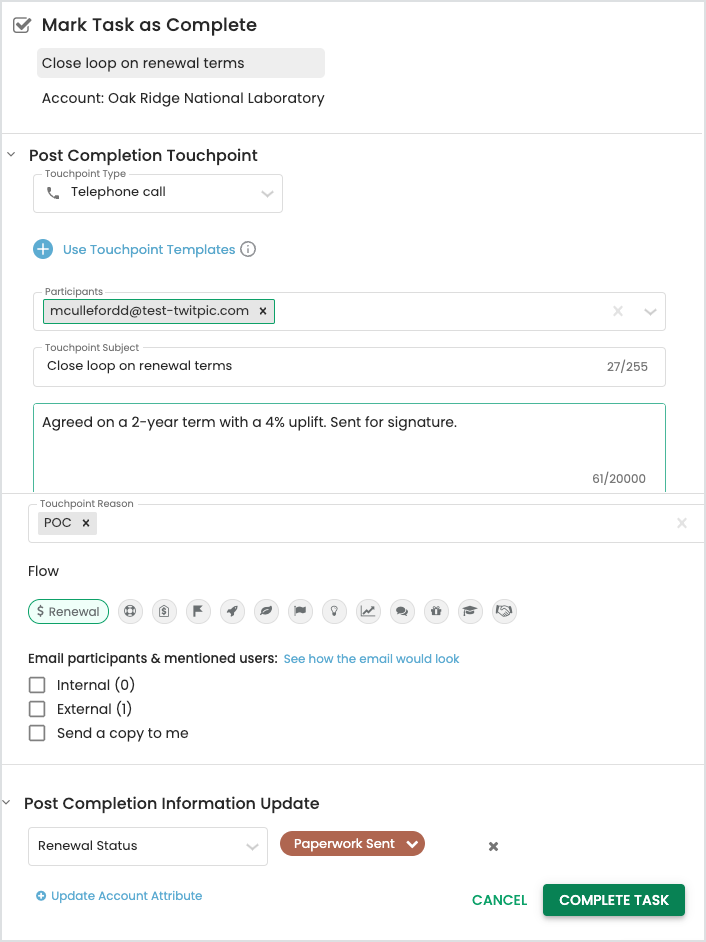Select the line chart flow icon
Viewport: 706px width, 942px height.
coord(368,612)
